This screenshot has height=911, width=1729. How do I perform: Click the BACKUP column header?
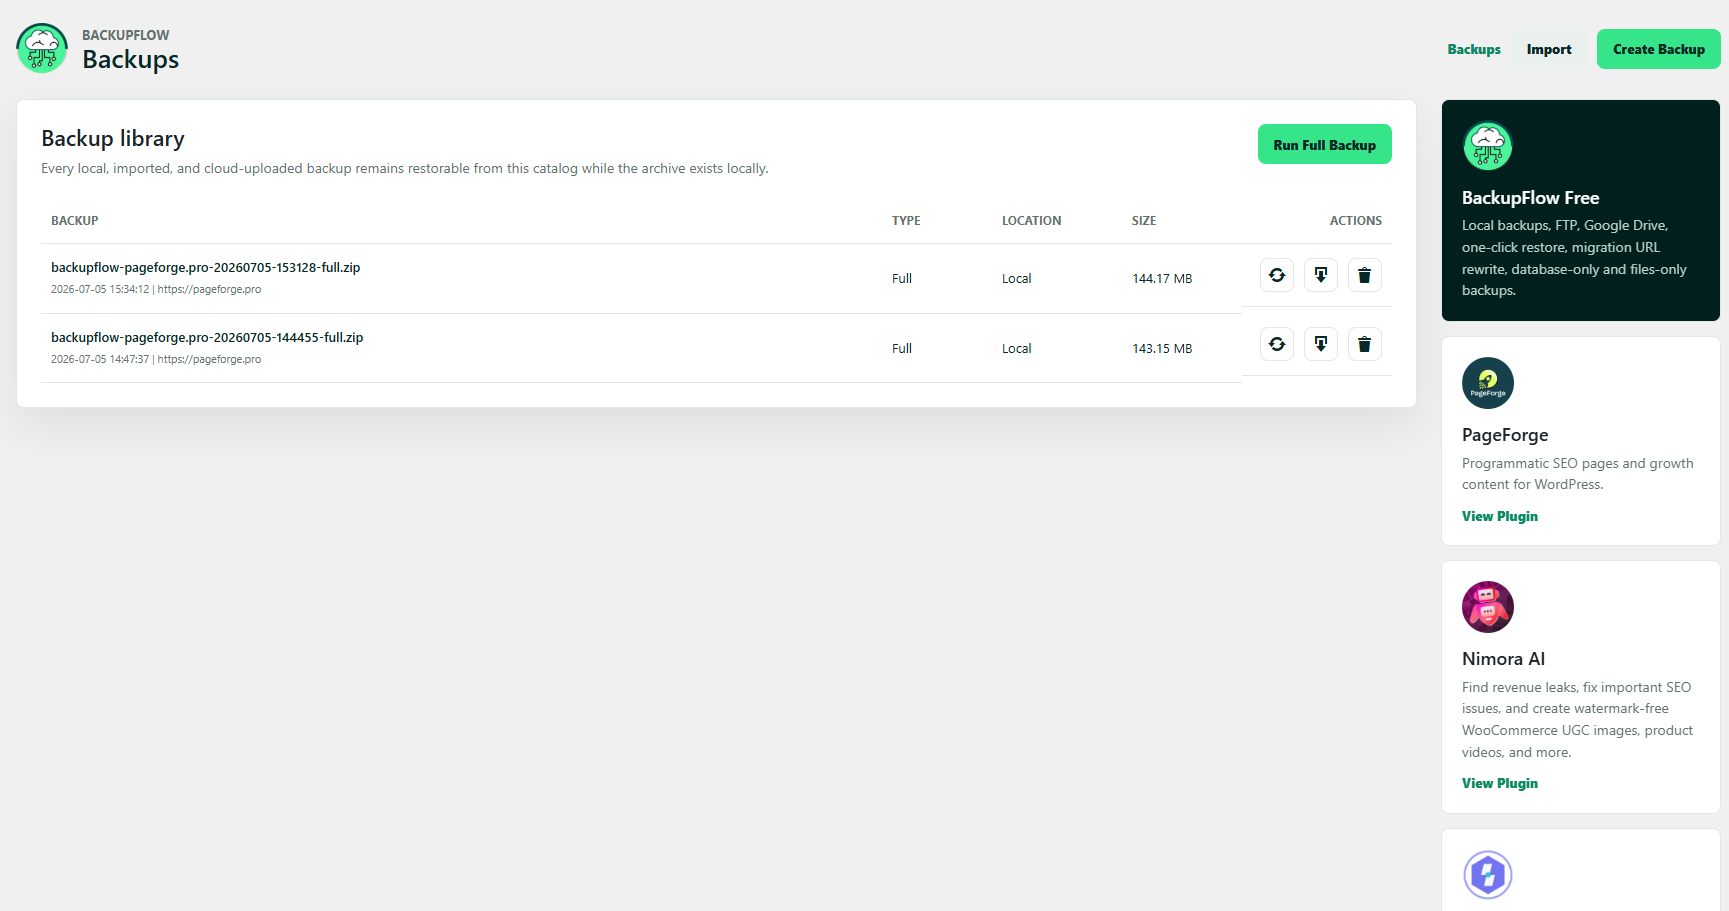coord(75,221)
